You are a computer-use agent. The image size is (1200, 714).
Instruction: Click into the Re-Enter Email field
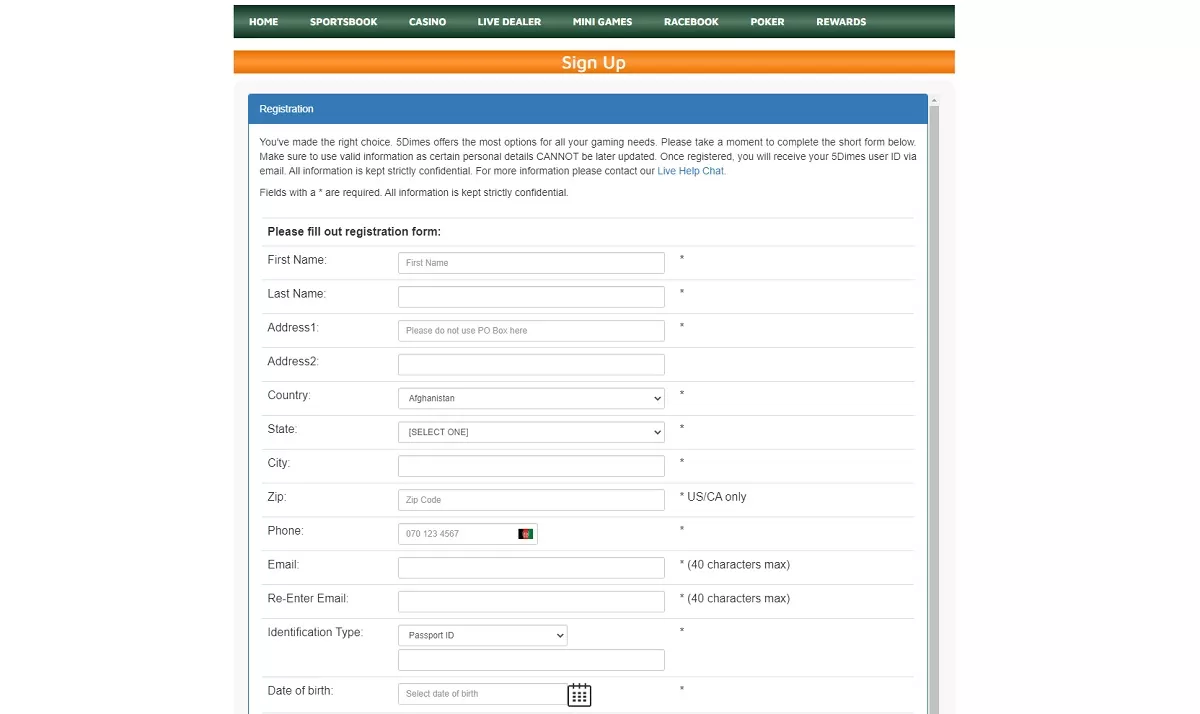coord(531,602)
